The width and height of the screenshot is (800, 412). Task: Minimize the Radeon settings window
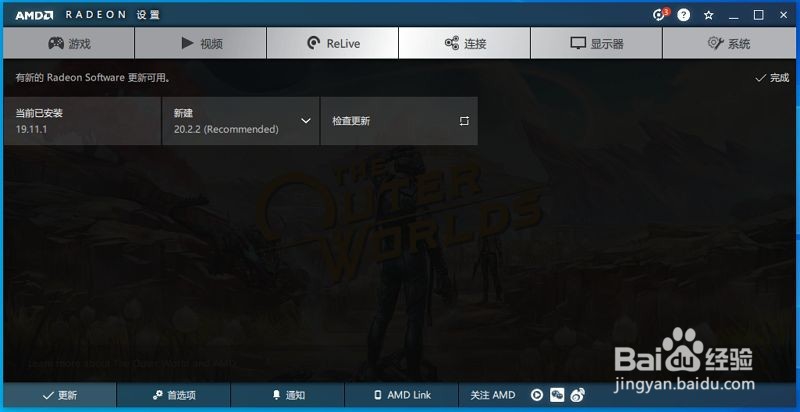(x=734, y=15)
